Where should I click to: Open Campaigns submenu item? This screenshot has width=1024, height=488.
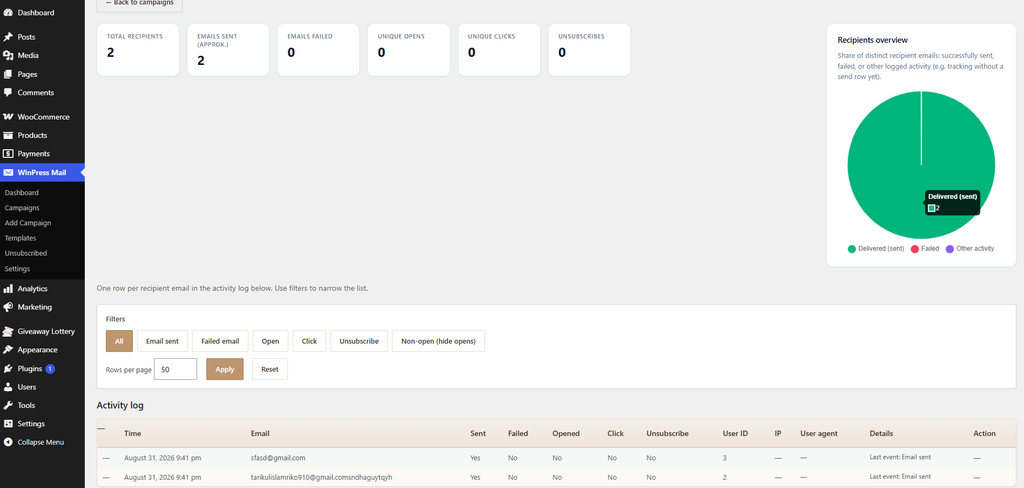click(22, 208)
